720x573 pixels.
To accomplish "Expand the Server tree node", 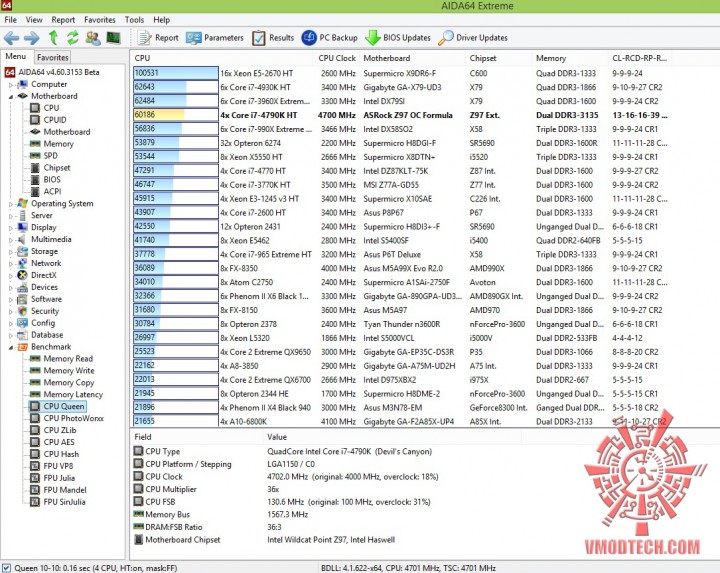I will 11,216.
